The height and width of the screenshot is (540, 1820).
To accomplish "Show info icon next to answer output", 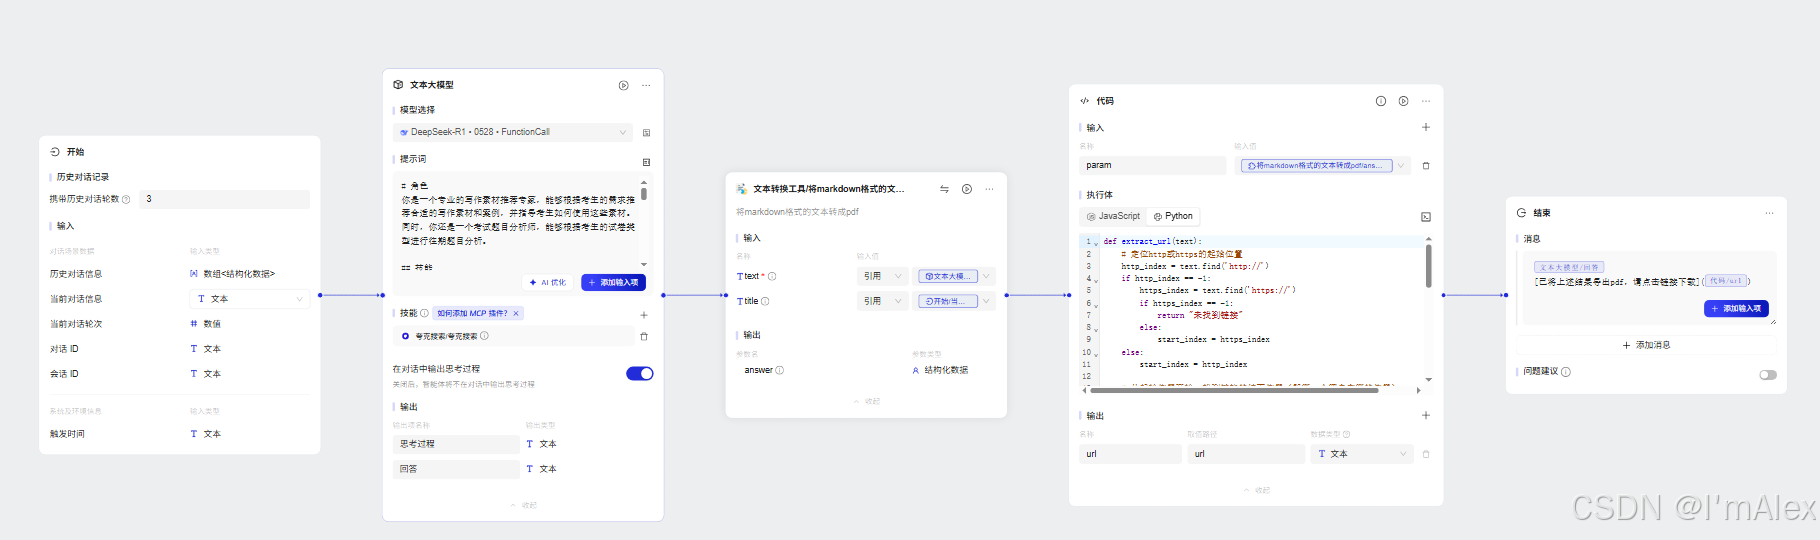I will (780, 370).
